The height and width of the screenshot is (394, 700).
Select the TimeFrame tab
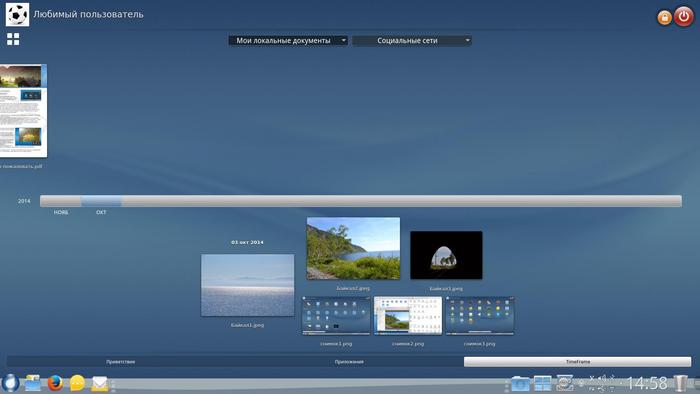point(578,362)
